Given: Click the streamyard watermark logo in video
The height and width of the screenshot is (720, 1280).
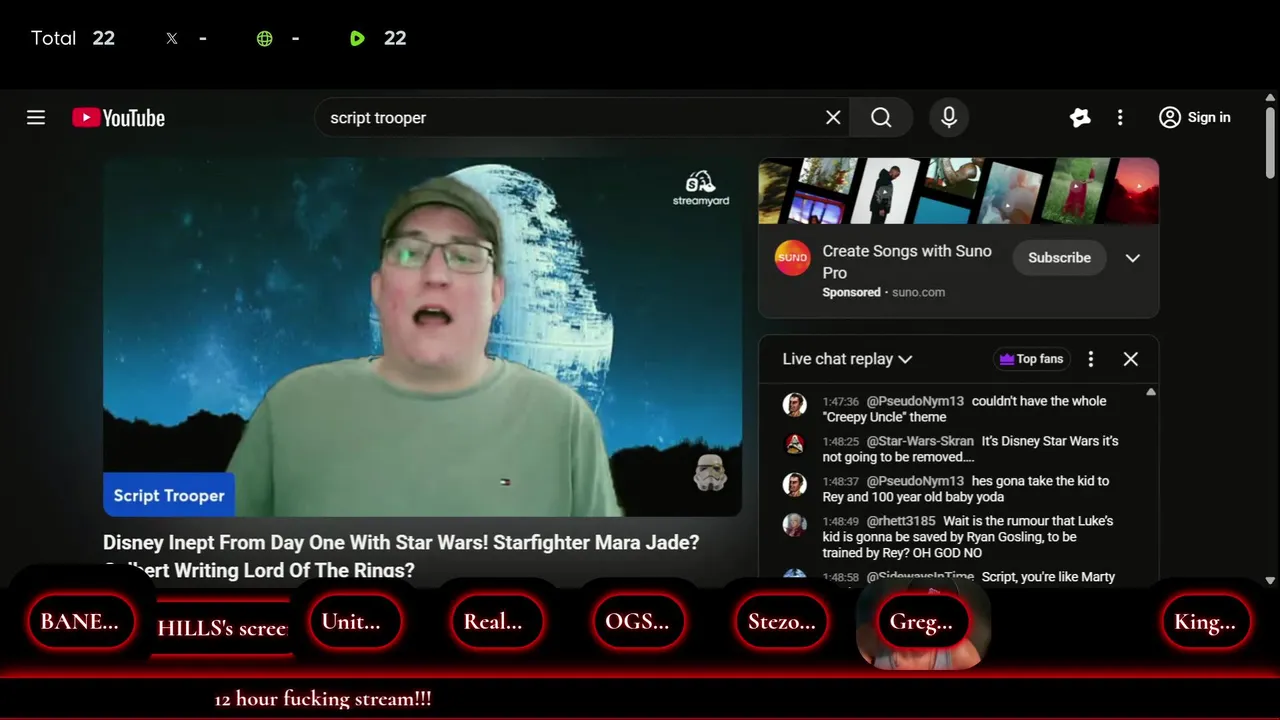Looking at the screenshot, I should pos(700,189).
